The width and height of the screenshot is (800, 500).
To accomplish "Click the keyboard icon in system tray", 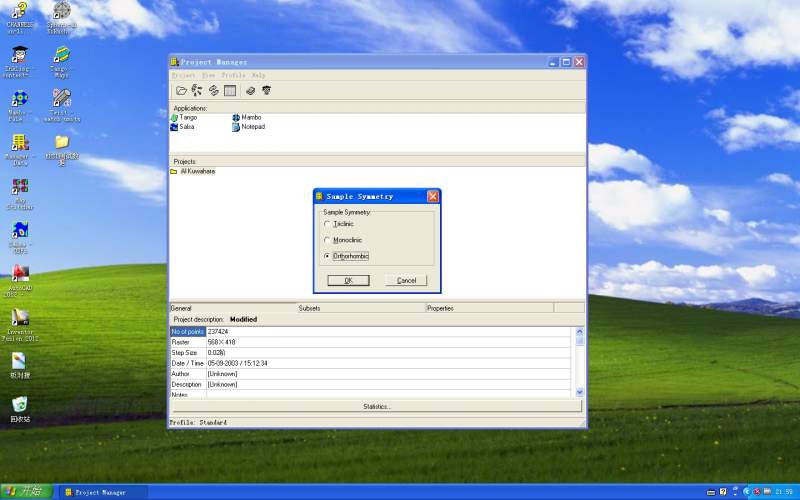I will [x=711, y=492].
